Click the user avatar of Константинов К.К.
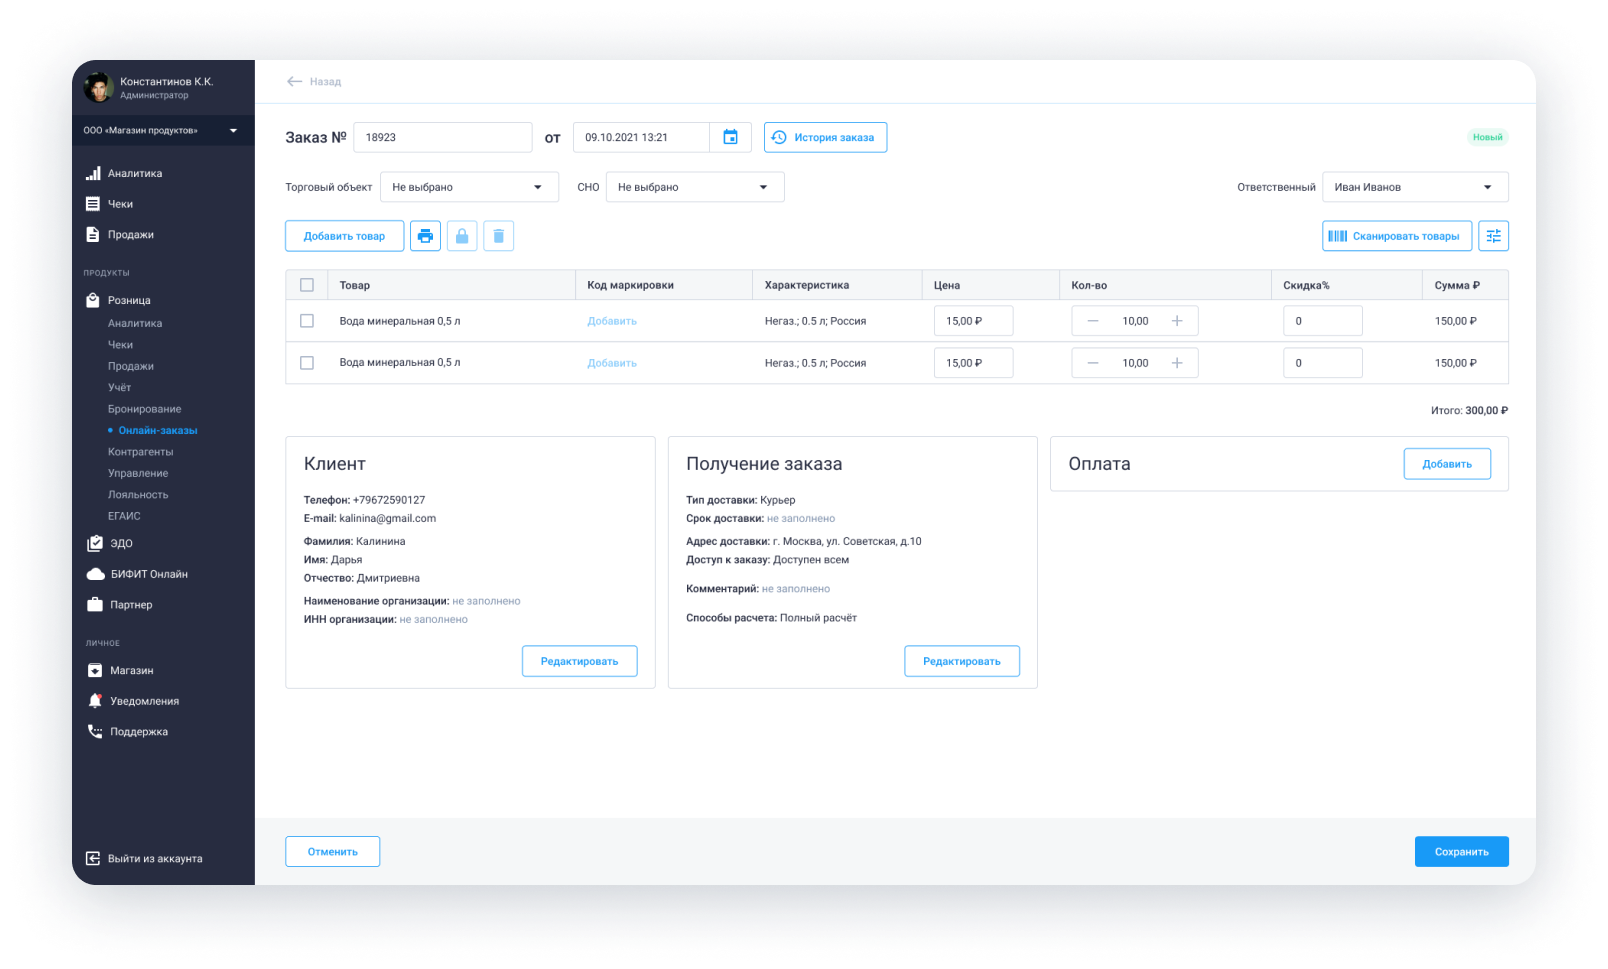Viewport: 1608px width, 969px height. tap(98, 88)
